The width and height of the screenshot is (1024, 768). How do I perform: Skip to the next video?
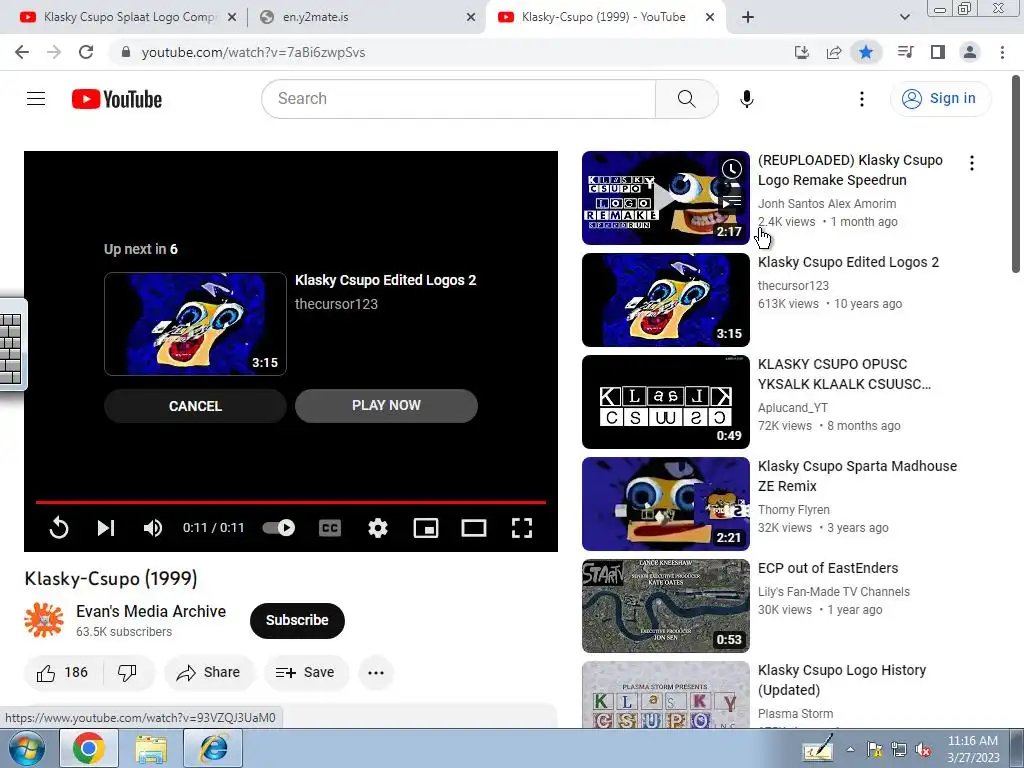(106, 528)
